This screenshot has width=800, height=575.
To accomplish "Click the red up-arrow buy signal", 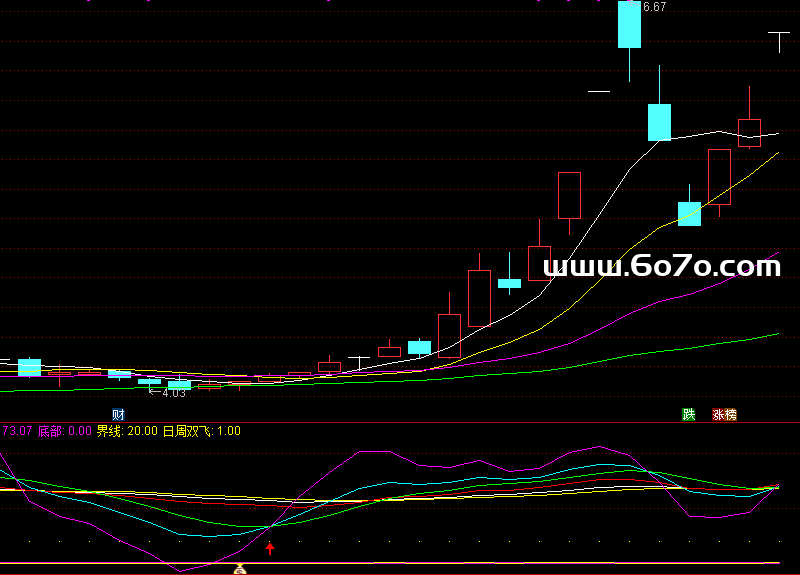I will (x=270, y=548).
